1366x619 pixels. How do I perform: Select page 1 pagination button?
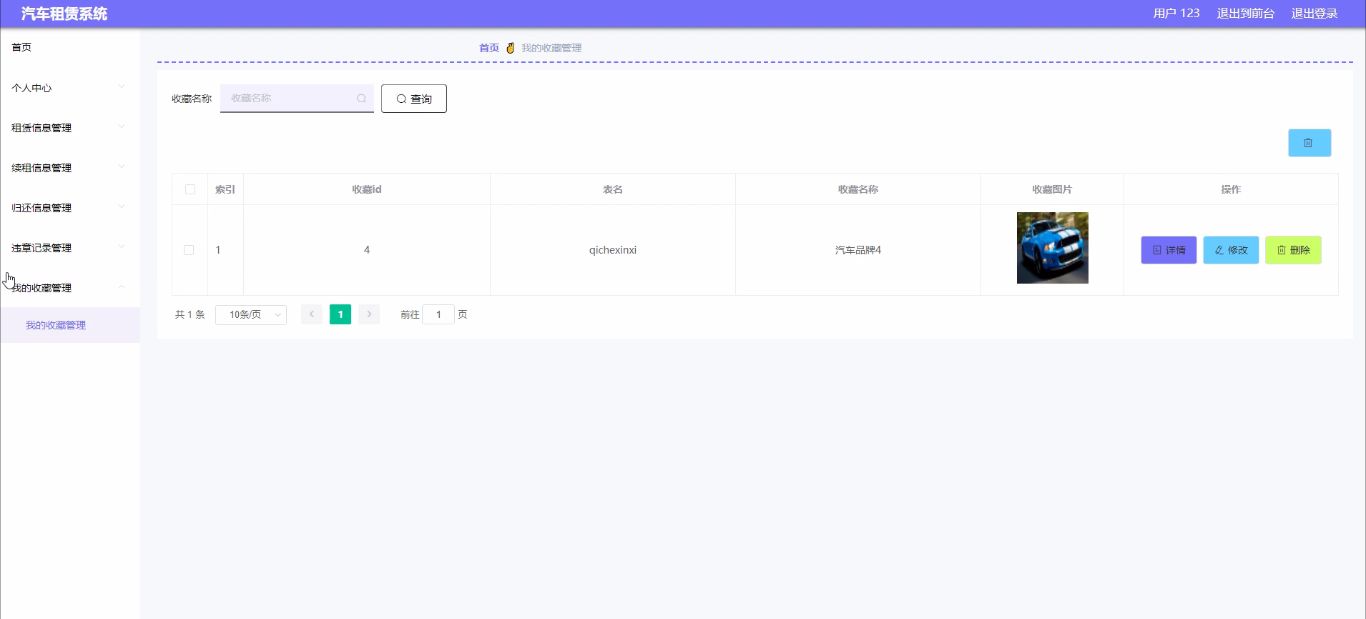pyautogui.click(x=340, y=314)
